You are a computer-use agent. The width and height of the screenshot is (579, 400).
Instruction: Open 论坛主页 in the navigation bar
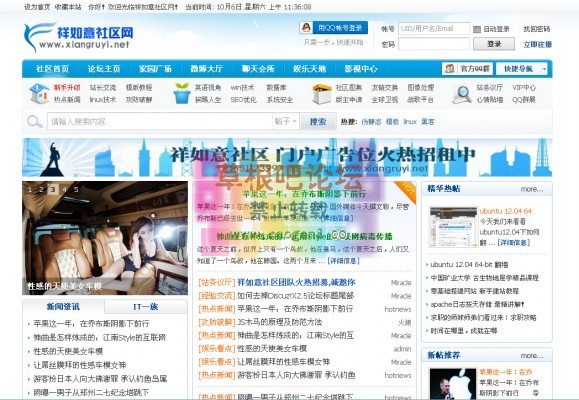[104, 69]
